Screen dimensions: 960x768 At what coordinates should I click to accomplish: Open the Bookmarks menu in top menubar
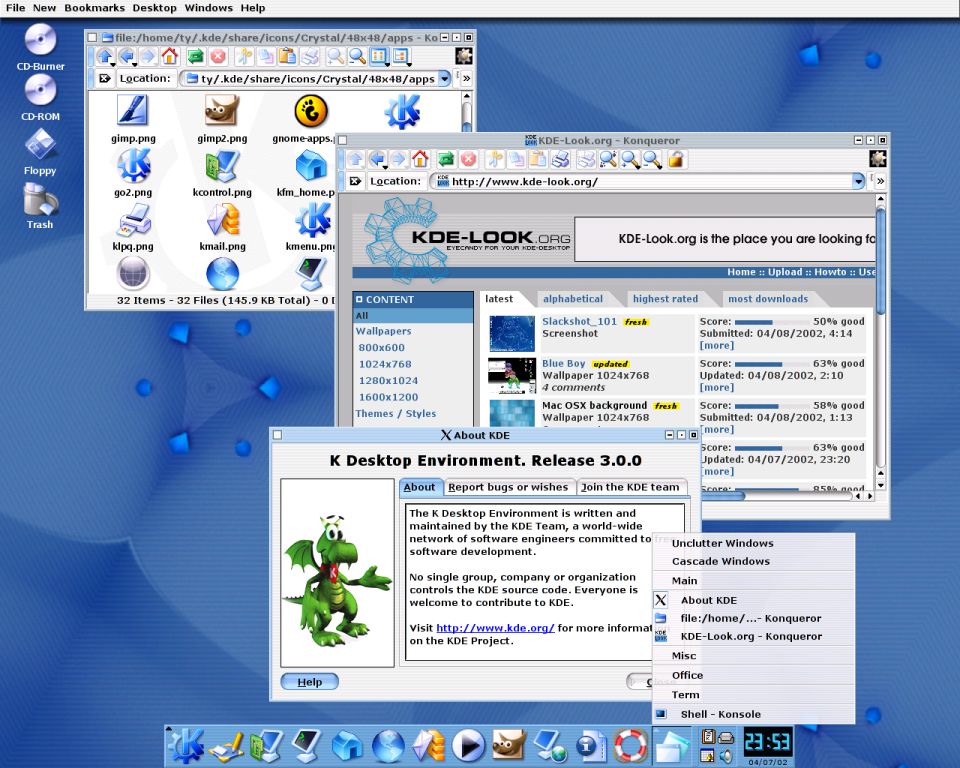94,8
